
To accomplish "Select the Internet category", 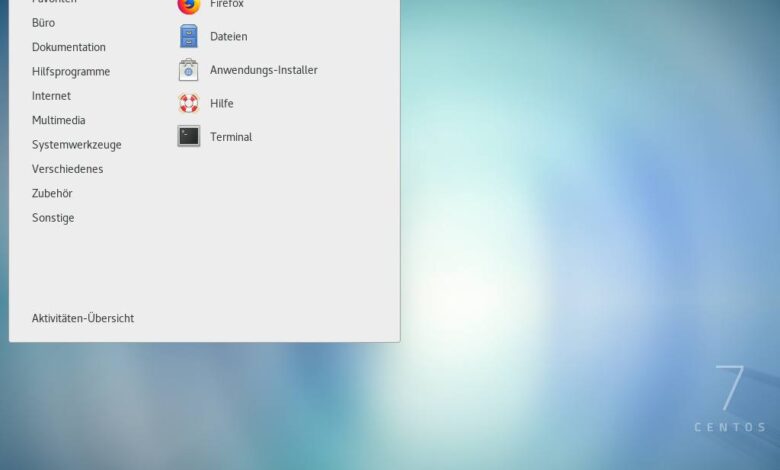I will click(51, 96).
